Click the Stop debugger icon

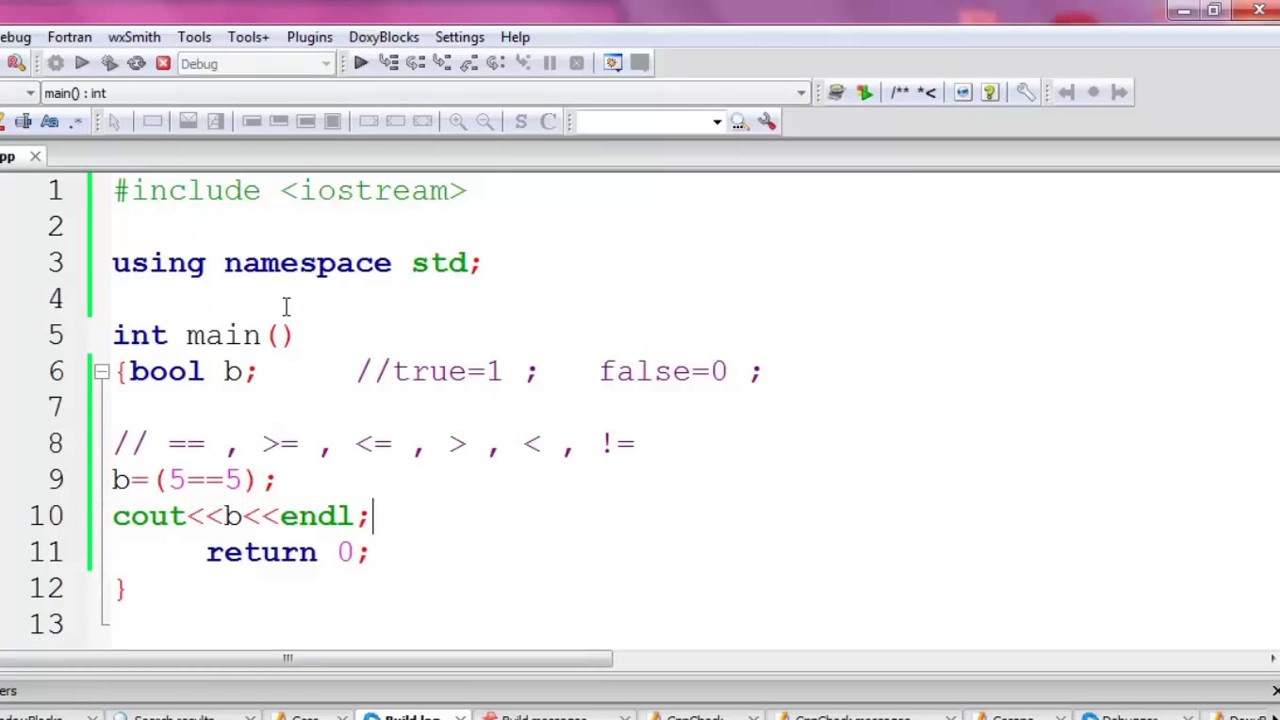point(576,63)
